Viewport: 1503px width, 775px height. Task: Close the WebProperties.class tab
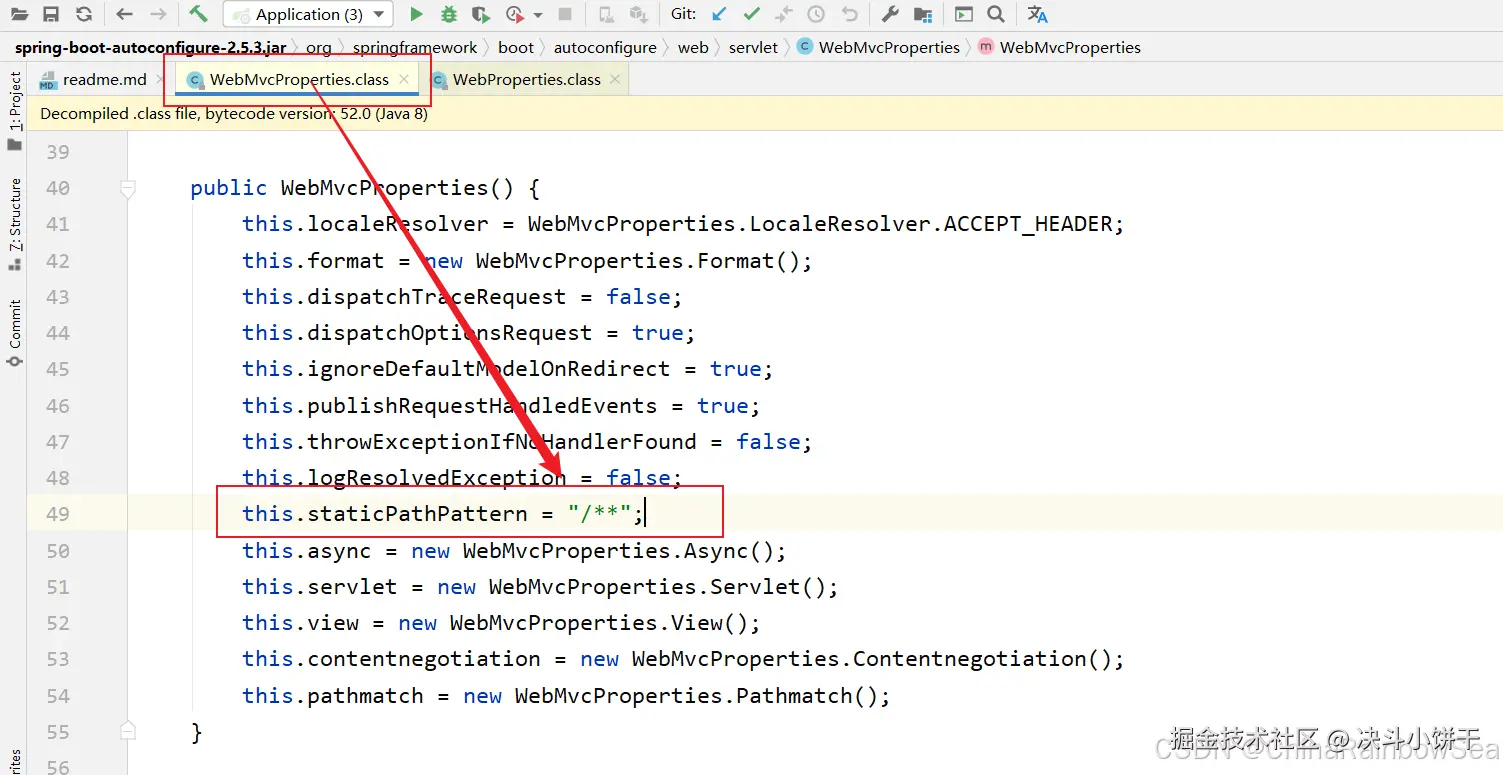click(x=615, y=79)
